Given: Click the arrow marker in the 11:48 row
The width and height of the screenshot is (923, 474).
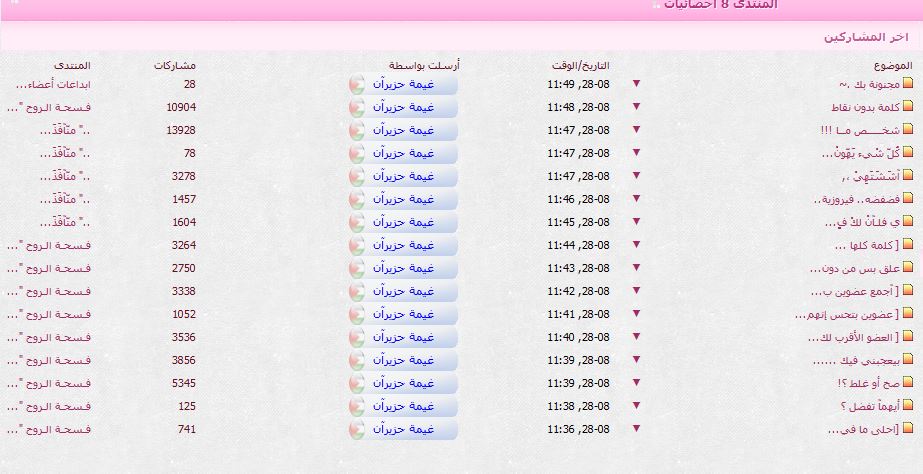Looking at the screenshot, I should point(635,108).
